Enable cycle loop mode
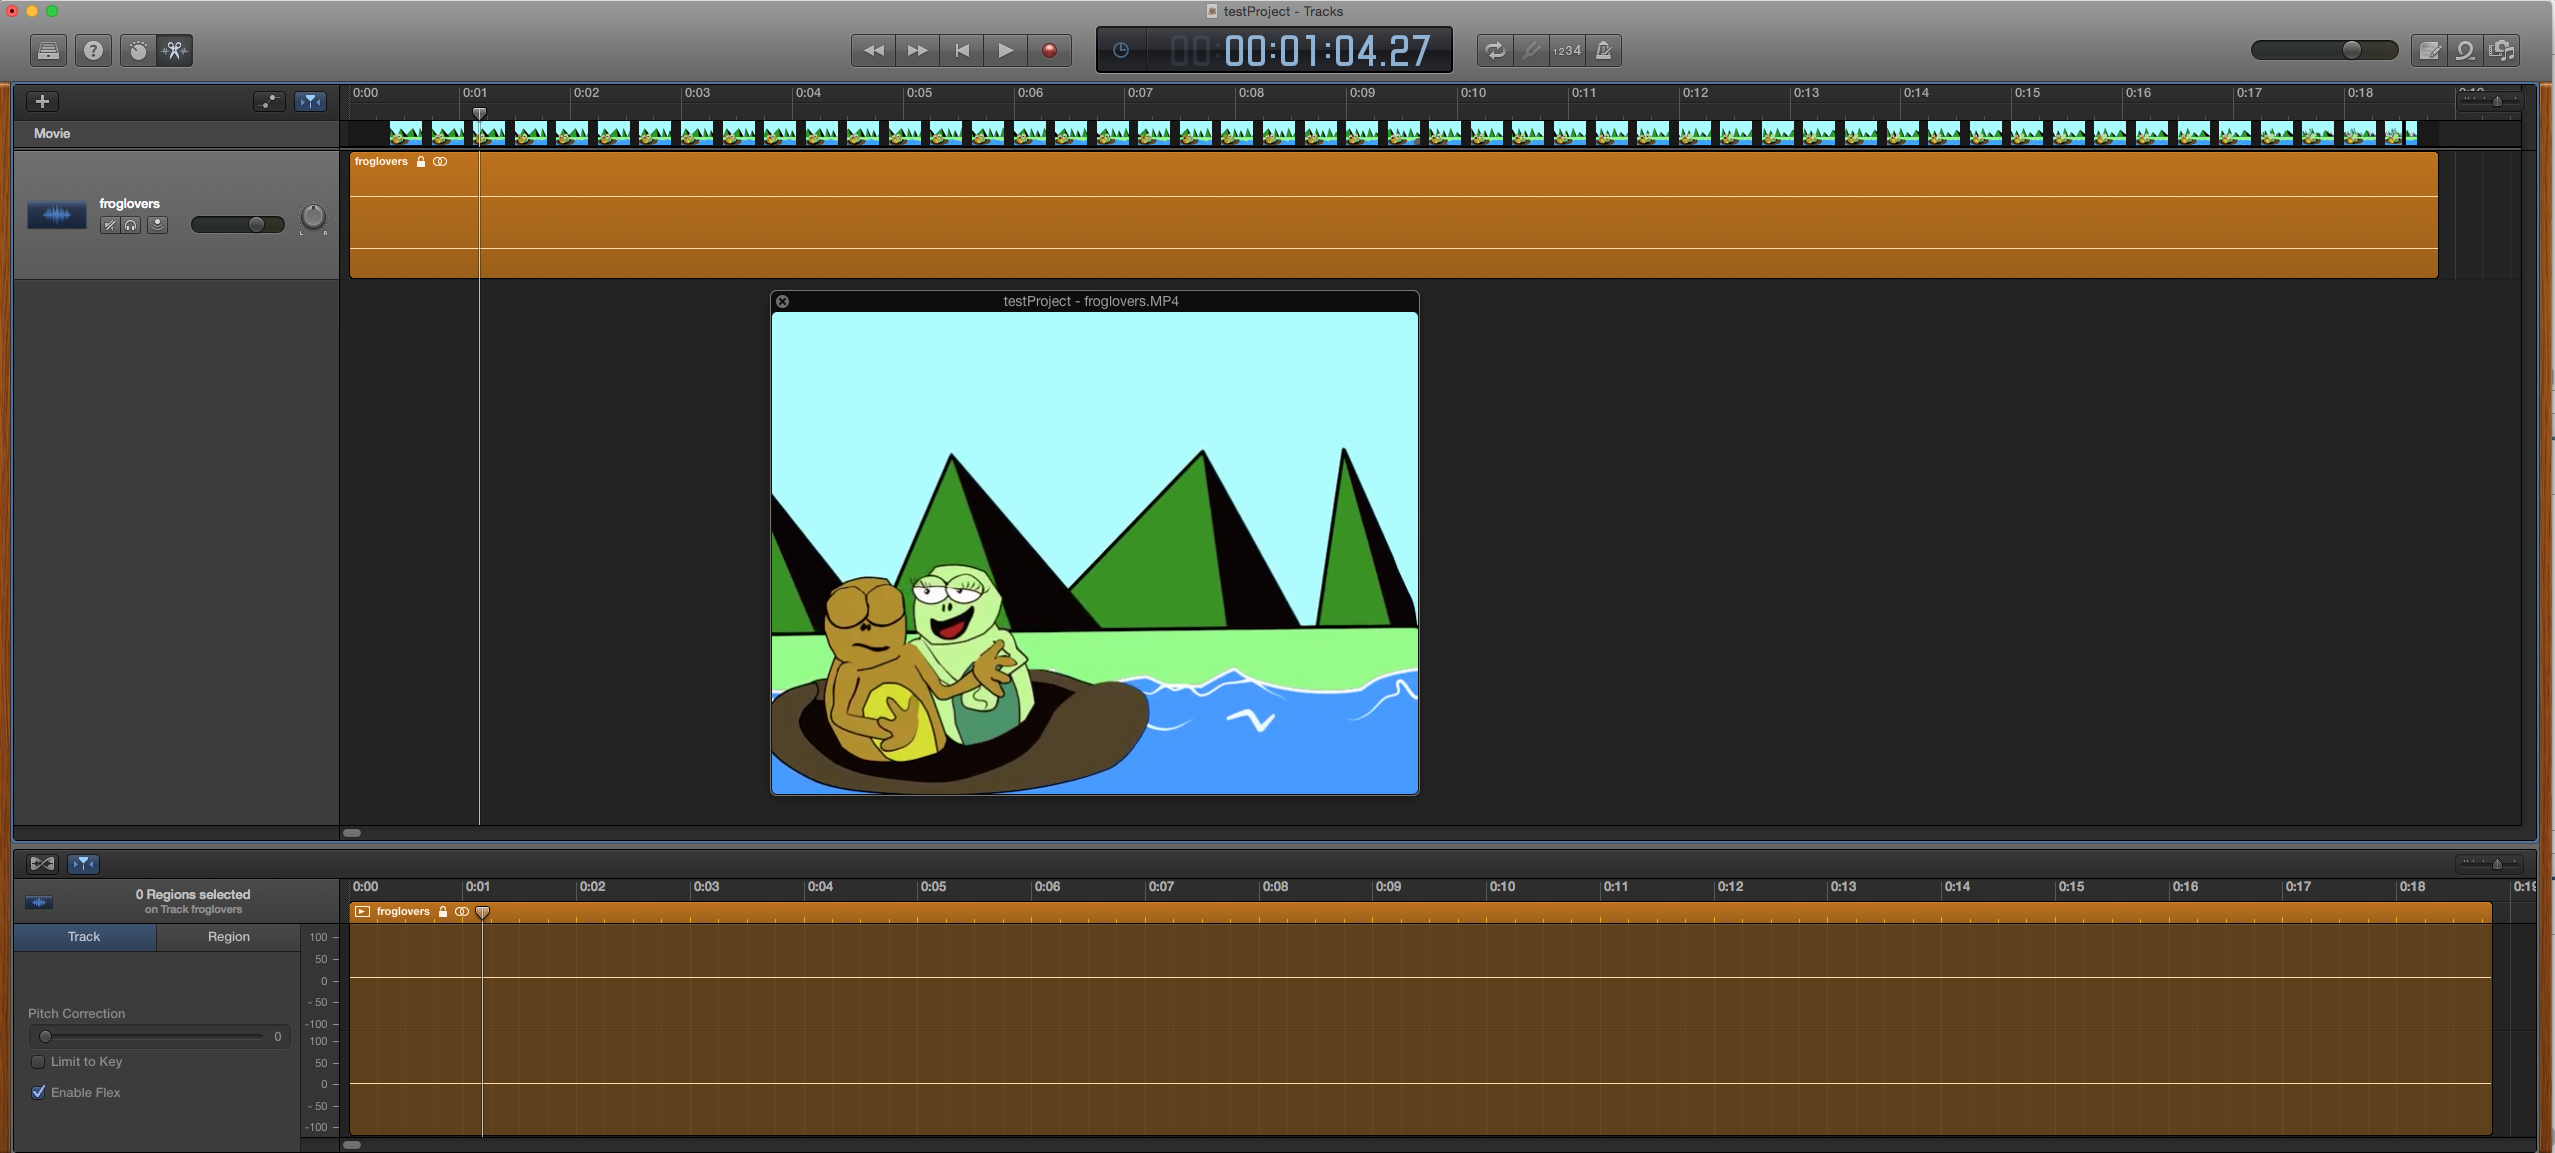This screenshot has width=2555, height=1153. point(1494,50)
